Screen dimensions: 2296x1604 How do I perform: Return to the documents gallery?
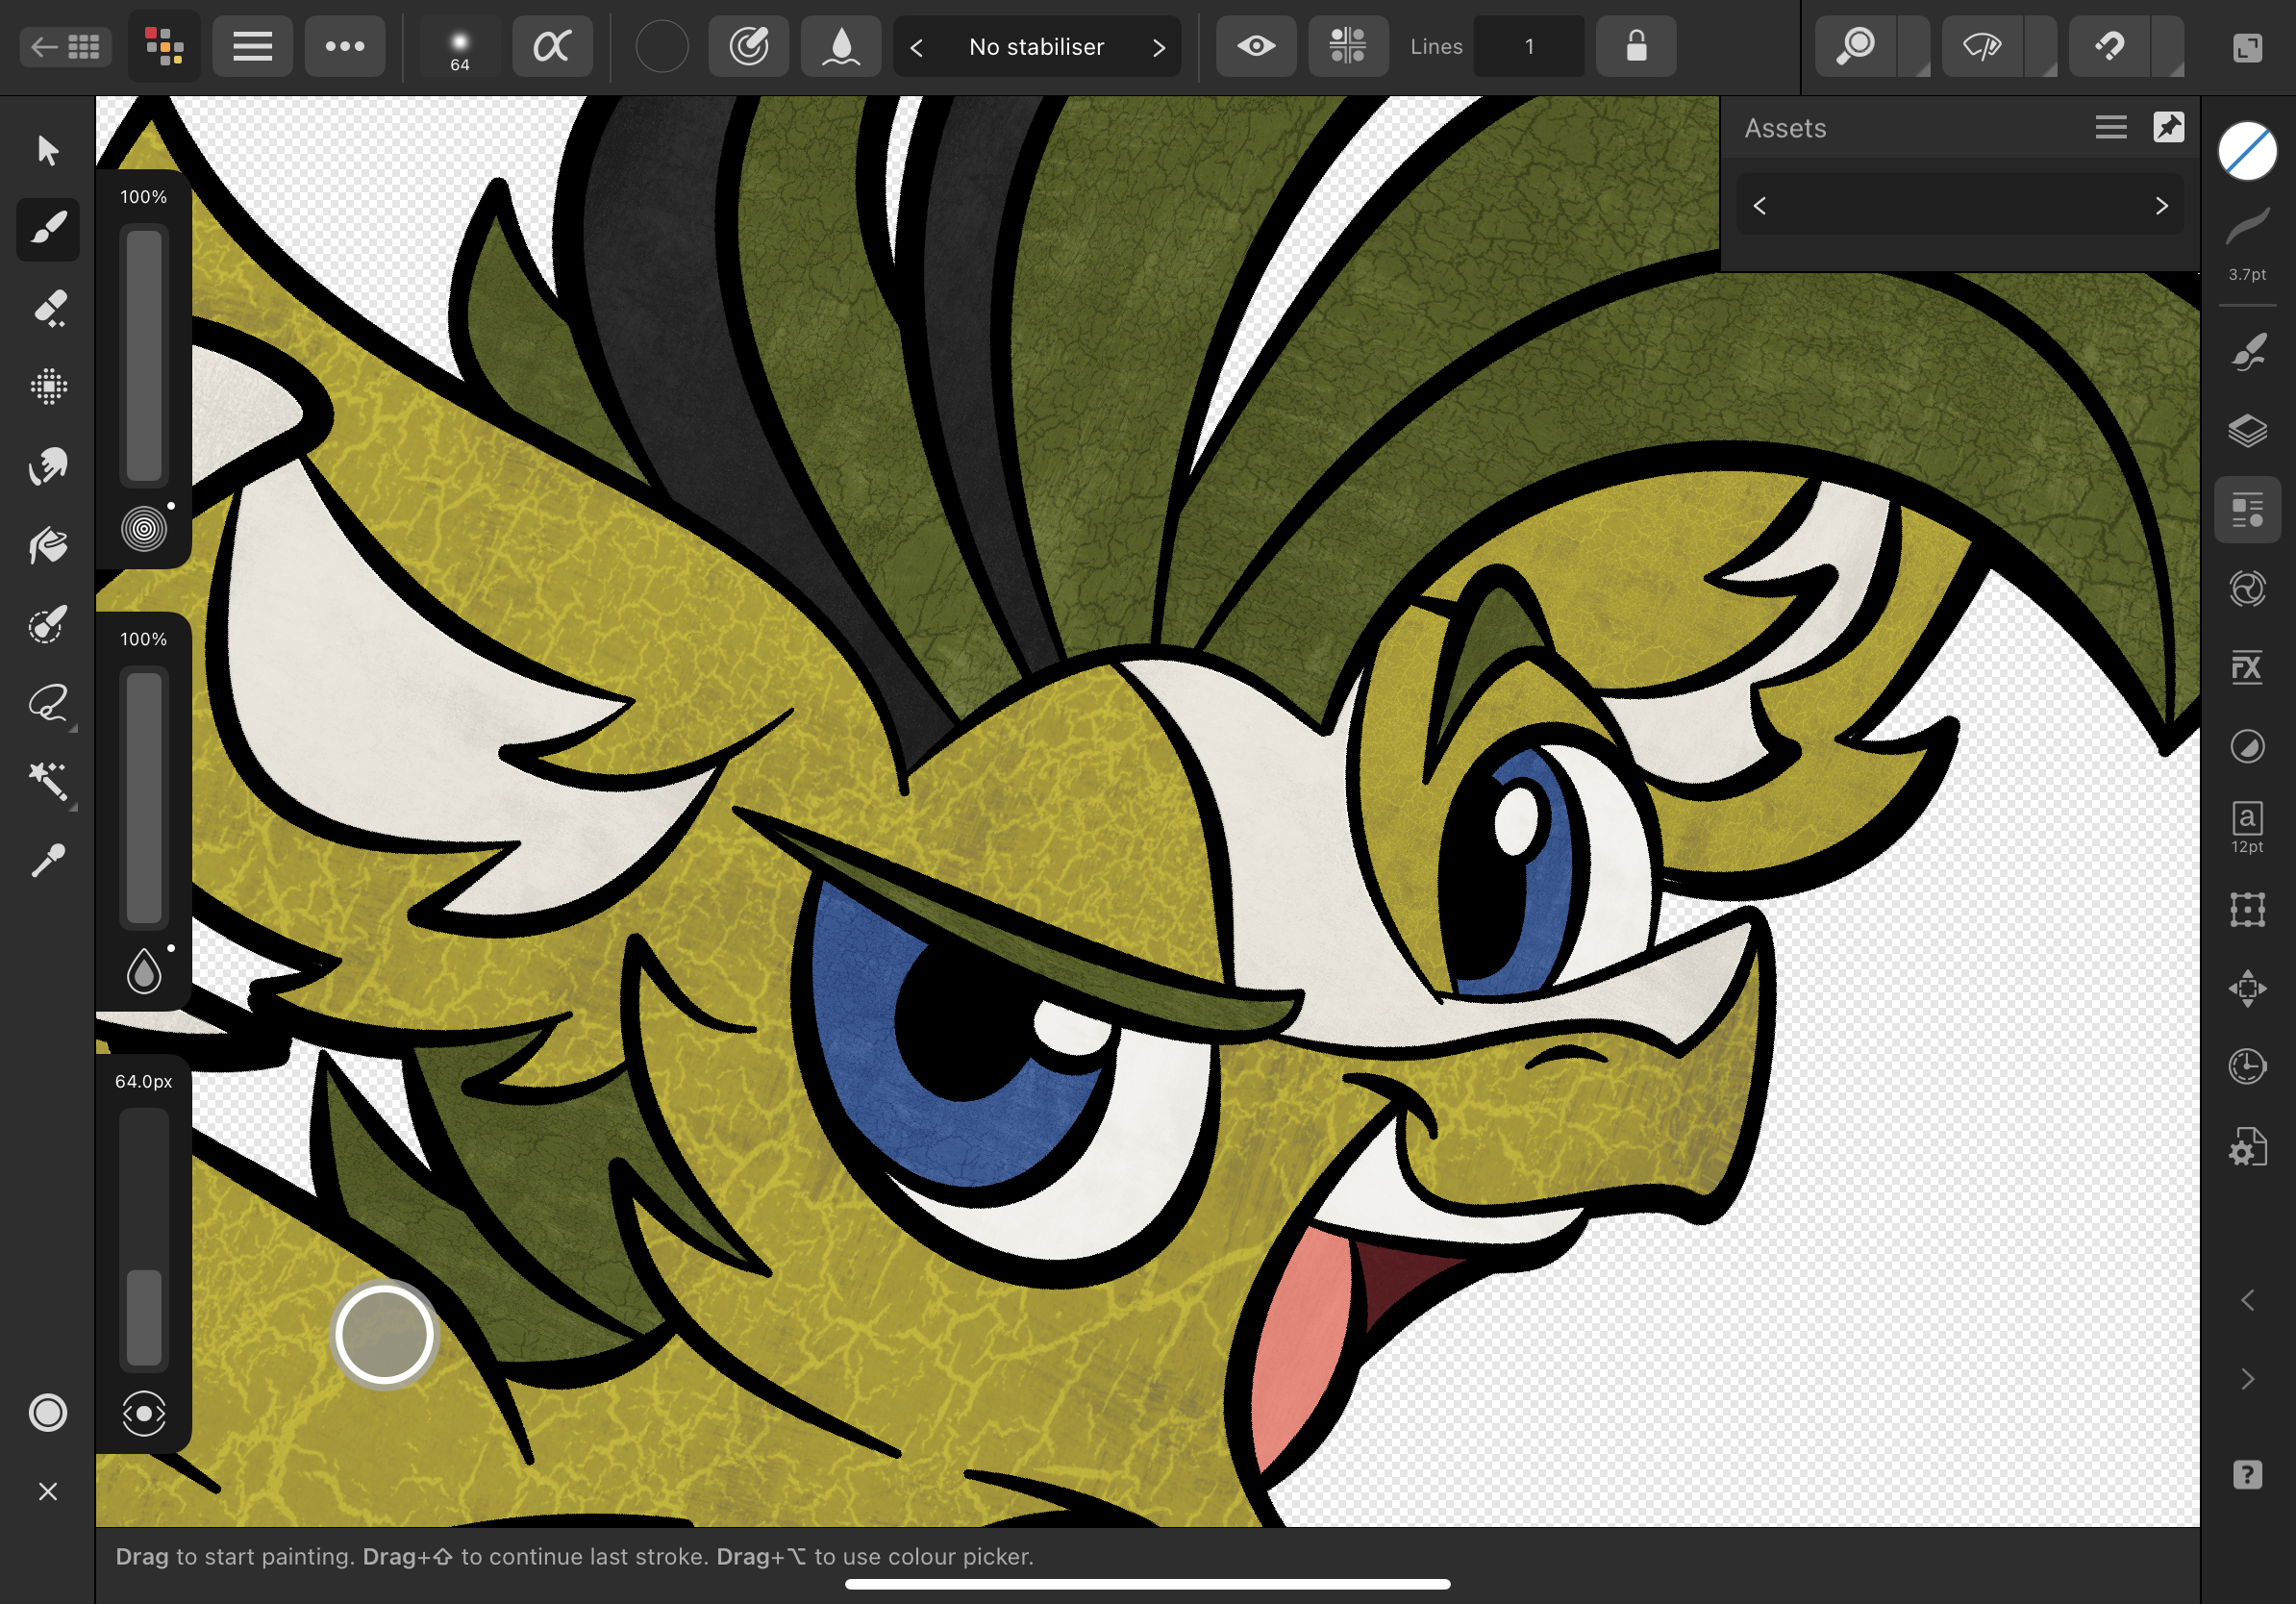66,46
